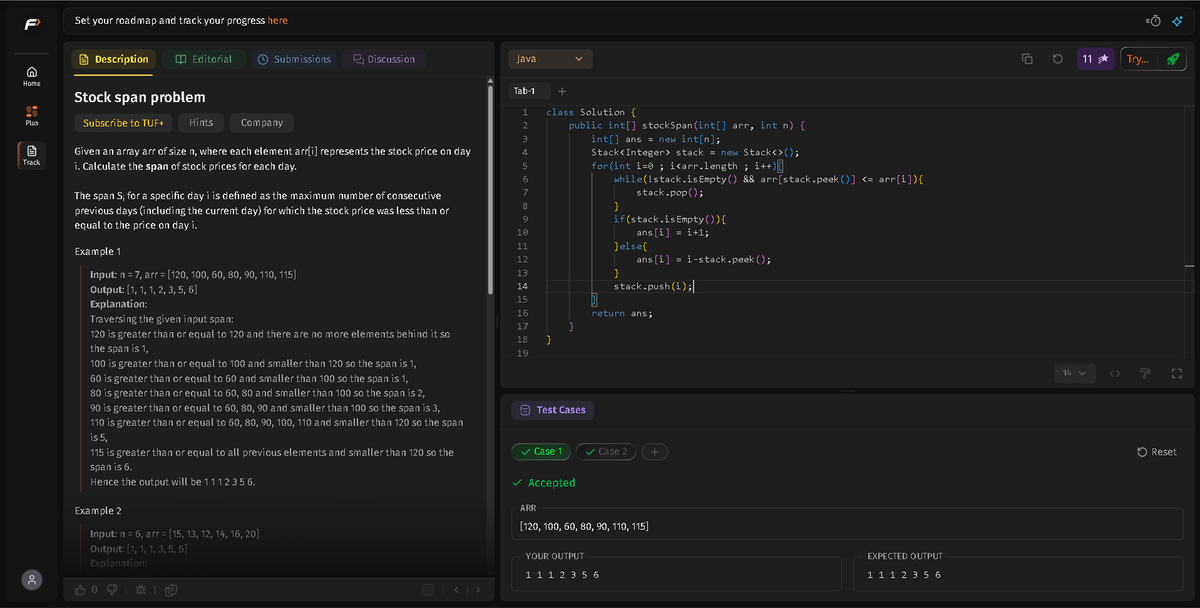
Task: Click the Try… run button
Action: (1138, 59)
